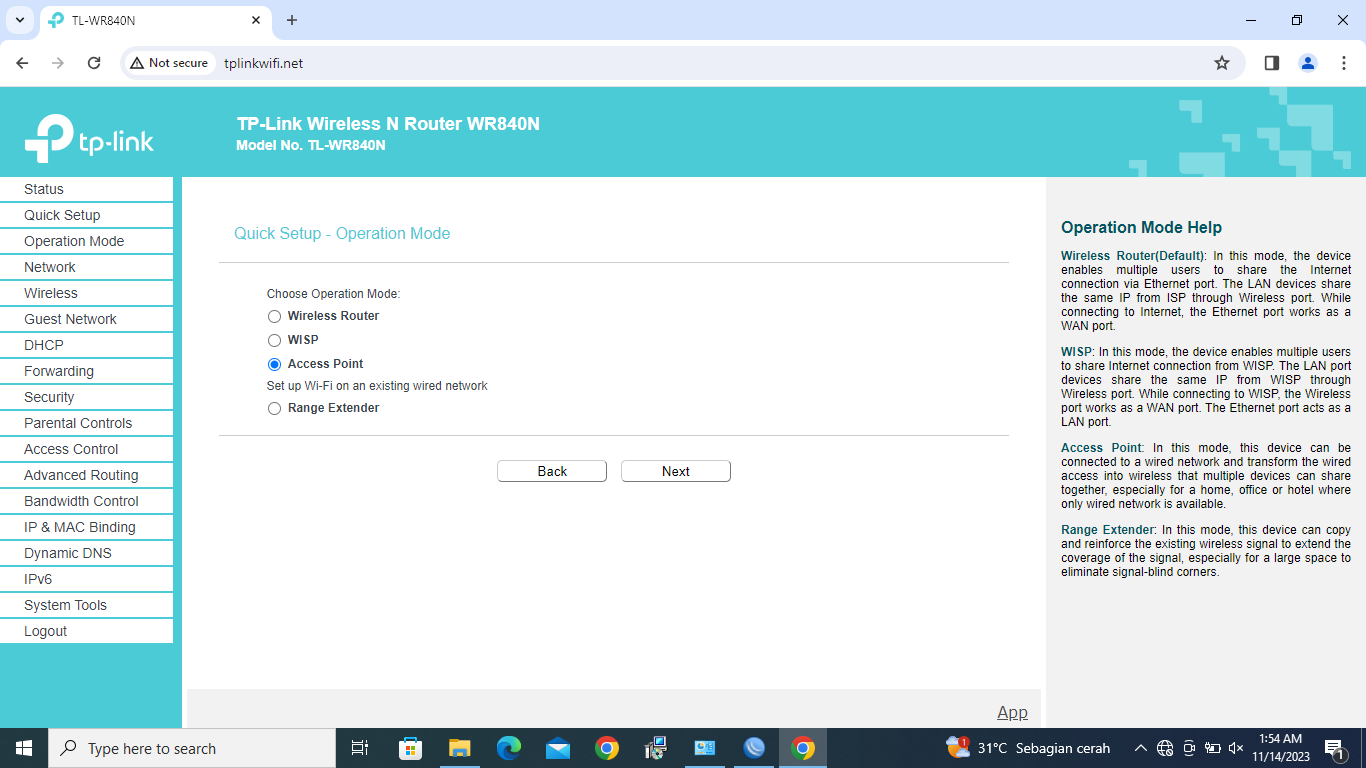This screenshot has width=1366, height=768.
Task: Open Wireless settings in sidebar
Action: click(86, 293)
